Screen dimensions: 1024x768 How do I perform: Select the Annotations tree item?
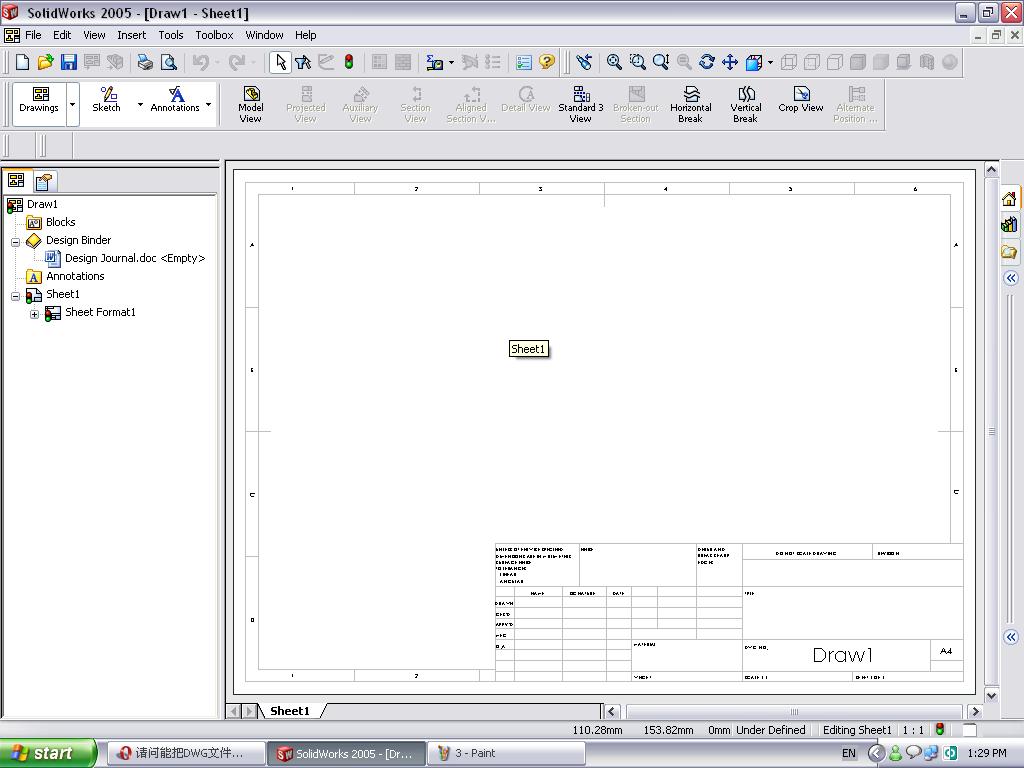pos(75,276)
